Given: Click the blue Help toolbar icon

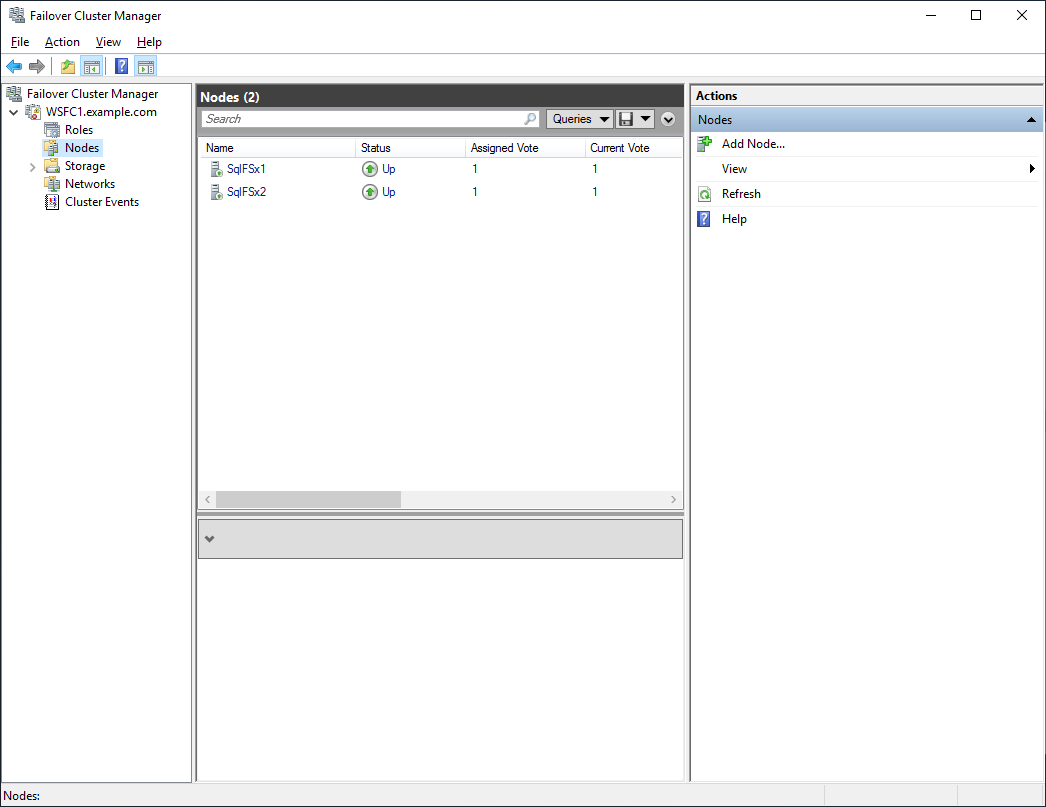Looking at the screenshot, I should 121,66.
